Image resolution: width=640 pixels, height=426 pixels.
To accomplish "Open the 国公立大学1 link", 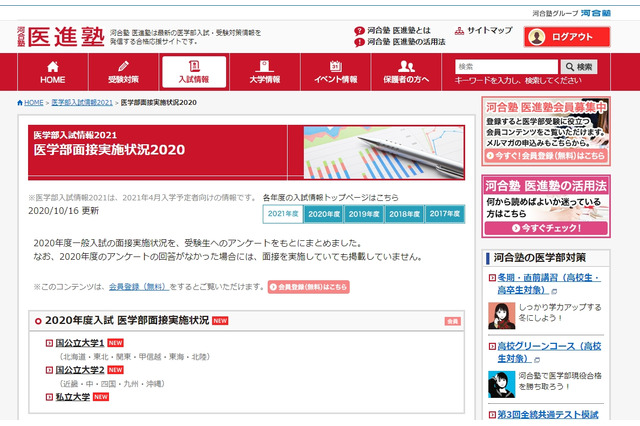I will [80, 343].
